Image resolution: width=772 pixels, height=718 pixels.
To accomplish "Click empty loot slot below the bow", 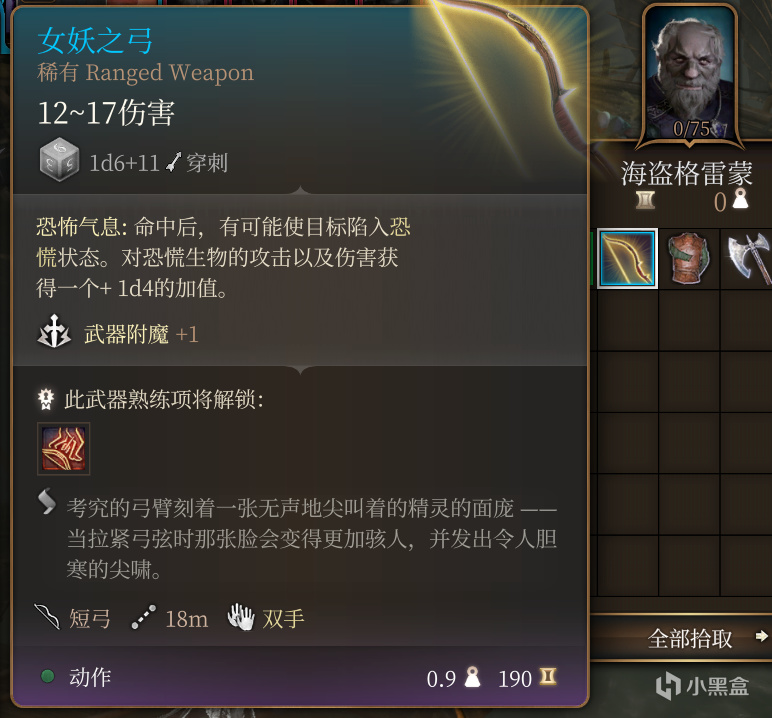I will (x=627, y=320).
